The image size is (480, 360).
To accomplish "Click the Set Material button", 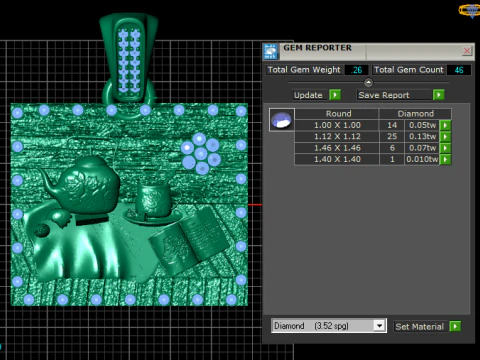I will (421, 326).
